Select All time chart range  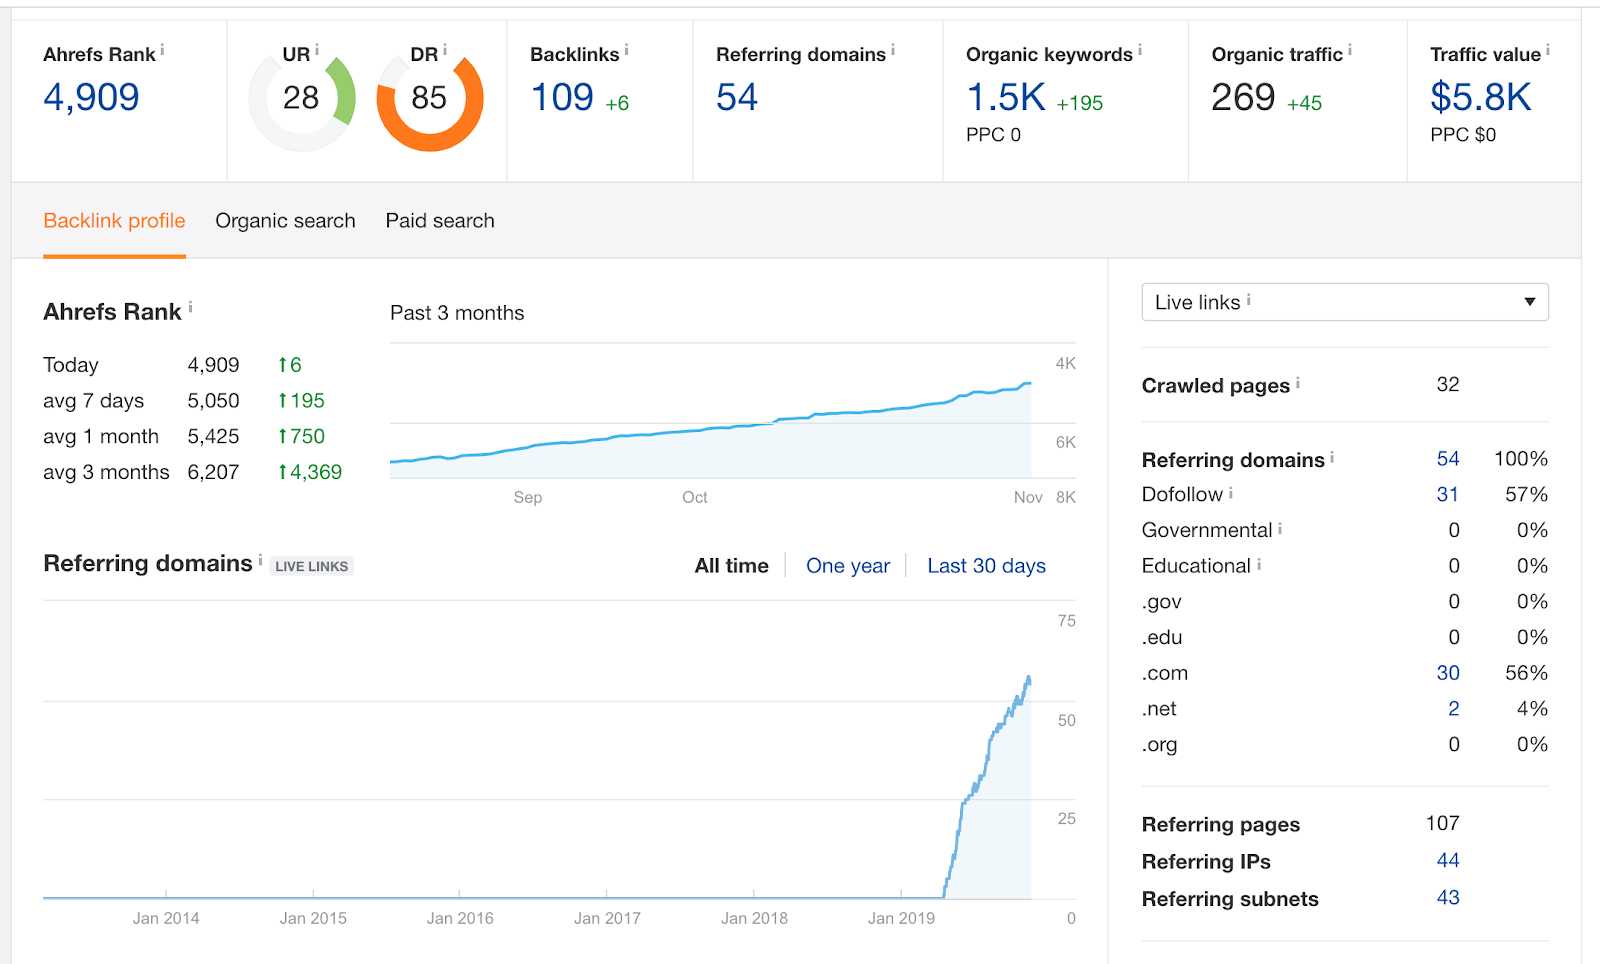click(x=731, y=566)
